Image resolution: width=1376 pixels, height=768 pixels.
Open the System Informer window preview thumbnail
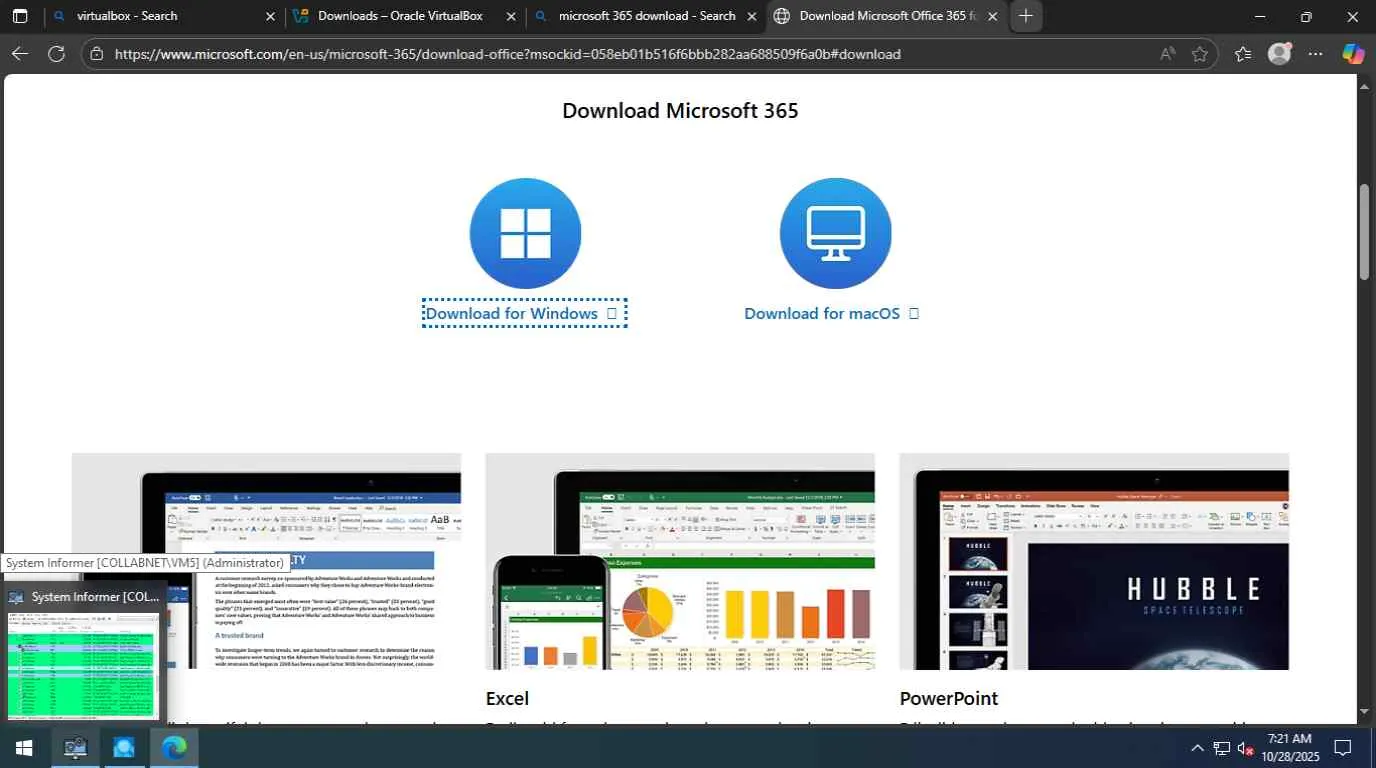84,652
